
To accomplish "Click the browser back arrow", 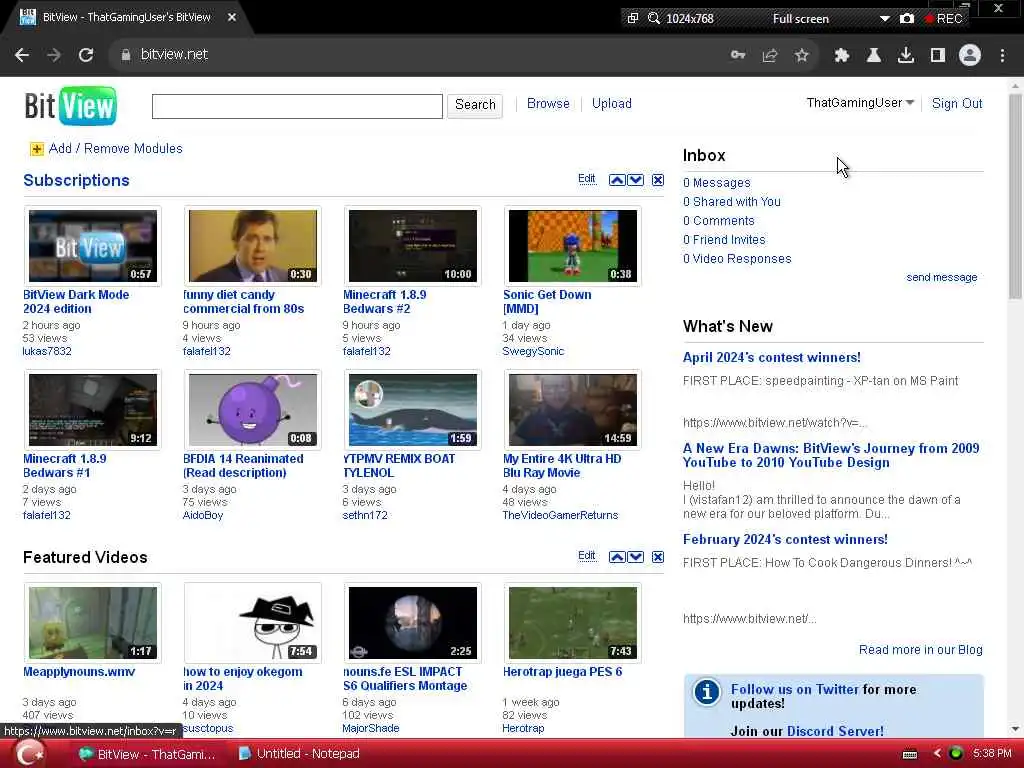I will point(22,55).
